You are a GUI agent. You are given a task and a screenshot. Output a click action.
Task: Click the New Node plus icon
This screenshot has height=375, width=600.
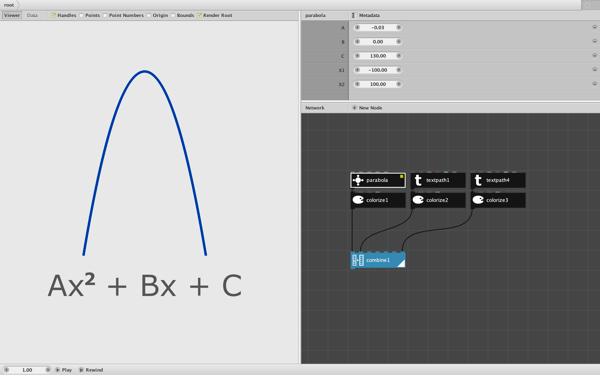[354, 108]
